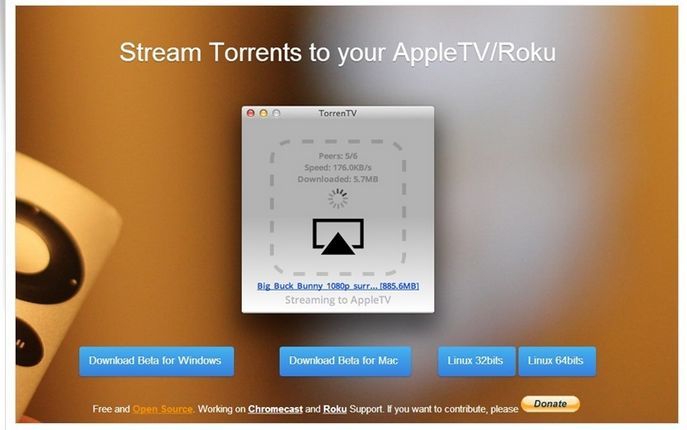The image size is (687, 430).
Task: Click the 'Peers: 5/6' status text
Action: (338, 156)
